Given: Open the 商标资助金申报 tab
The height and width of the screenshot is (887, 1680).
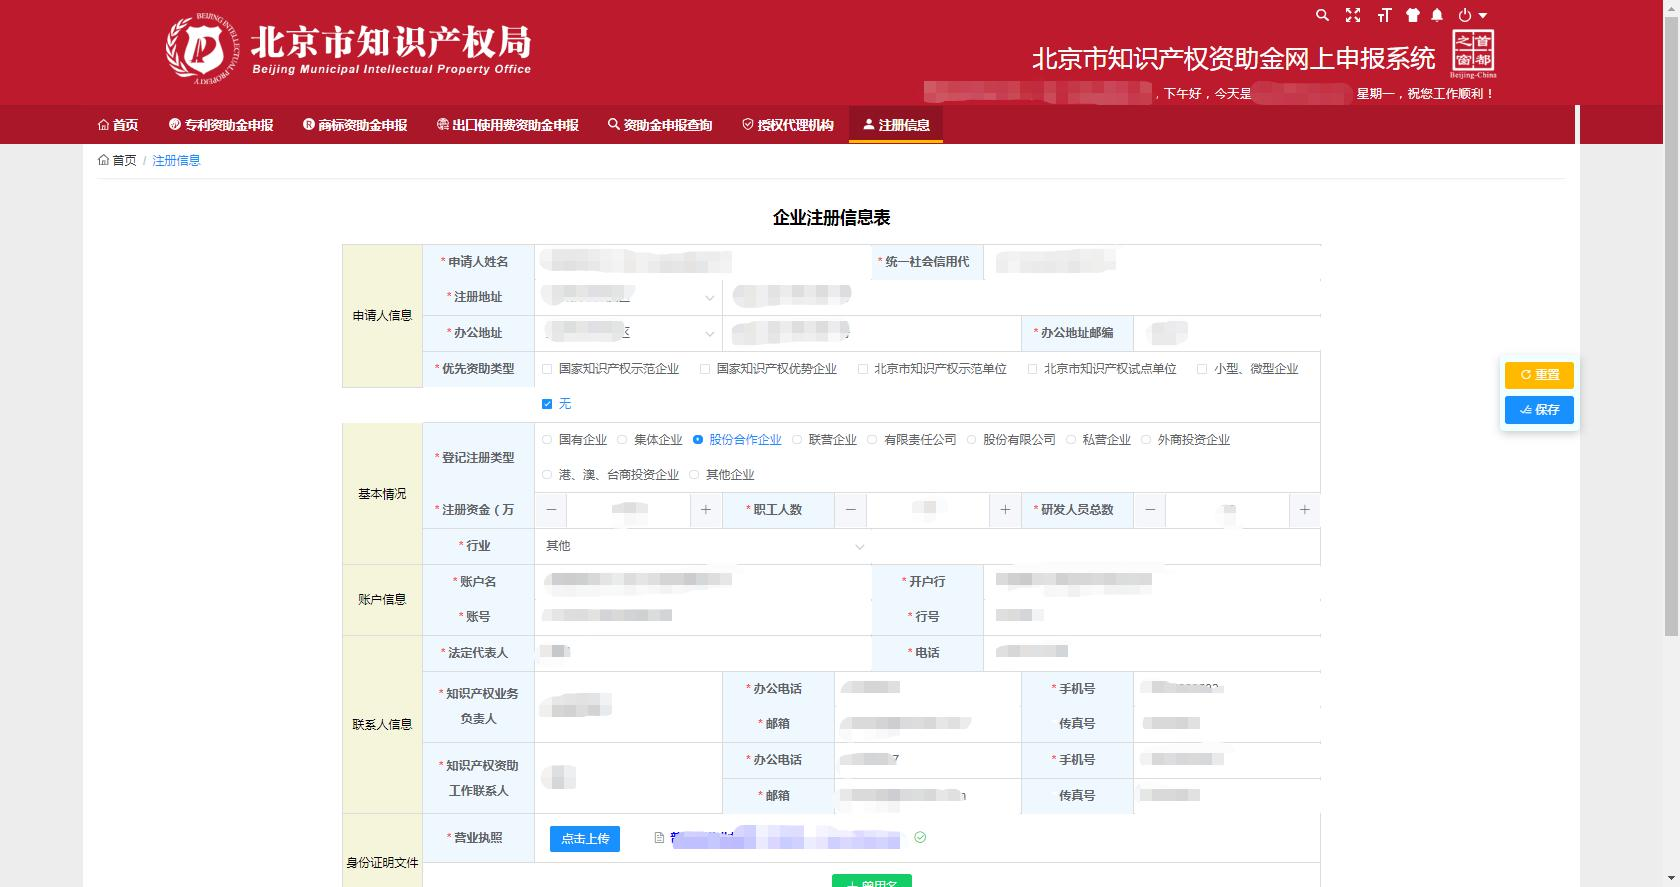Looking at the screenshot, I should (355, 125).
